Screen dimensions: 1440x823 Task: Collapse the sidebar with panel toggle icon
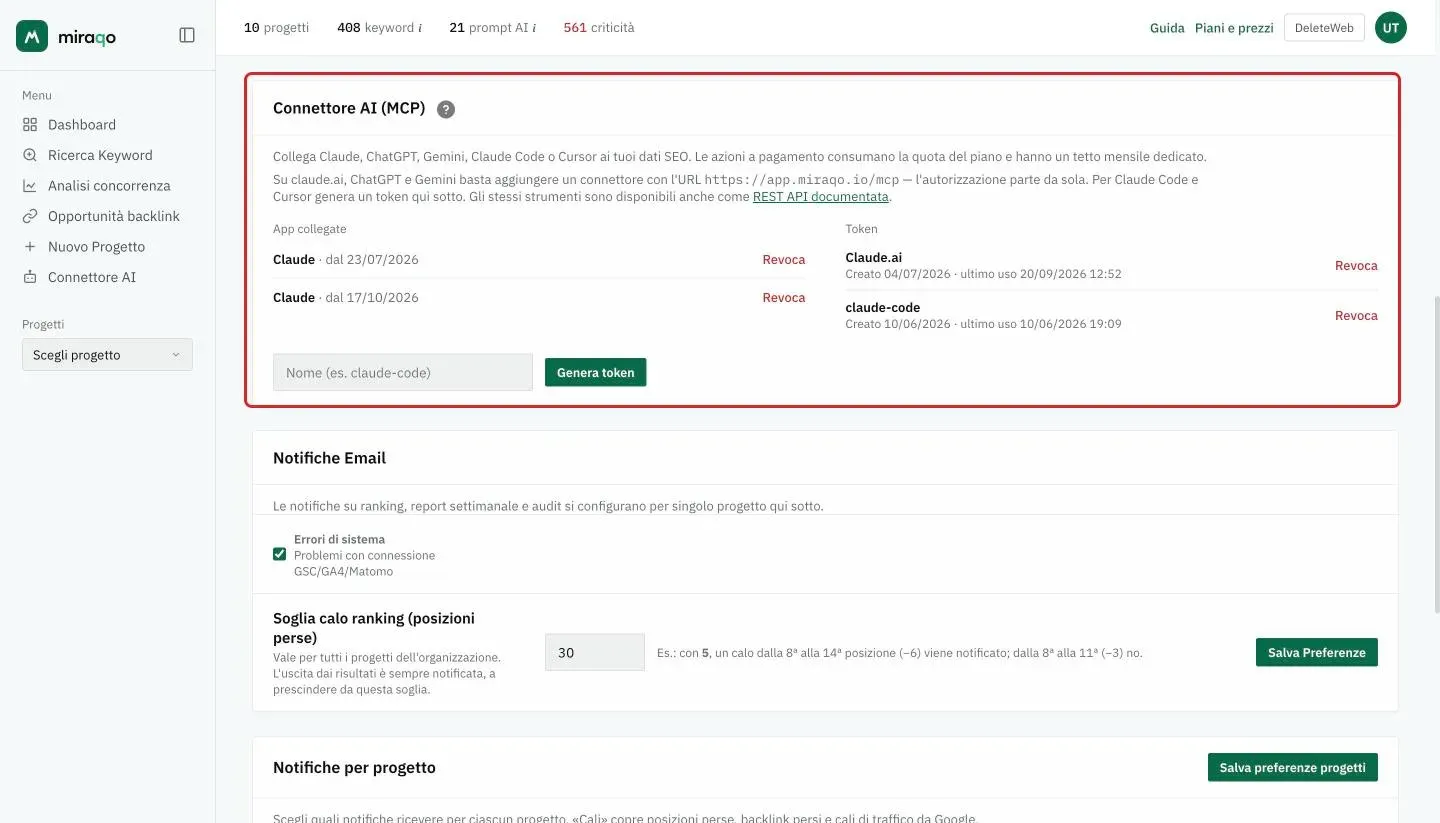click(187, 35)
